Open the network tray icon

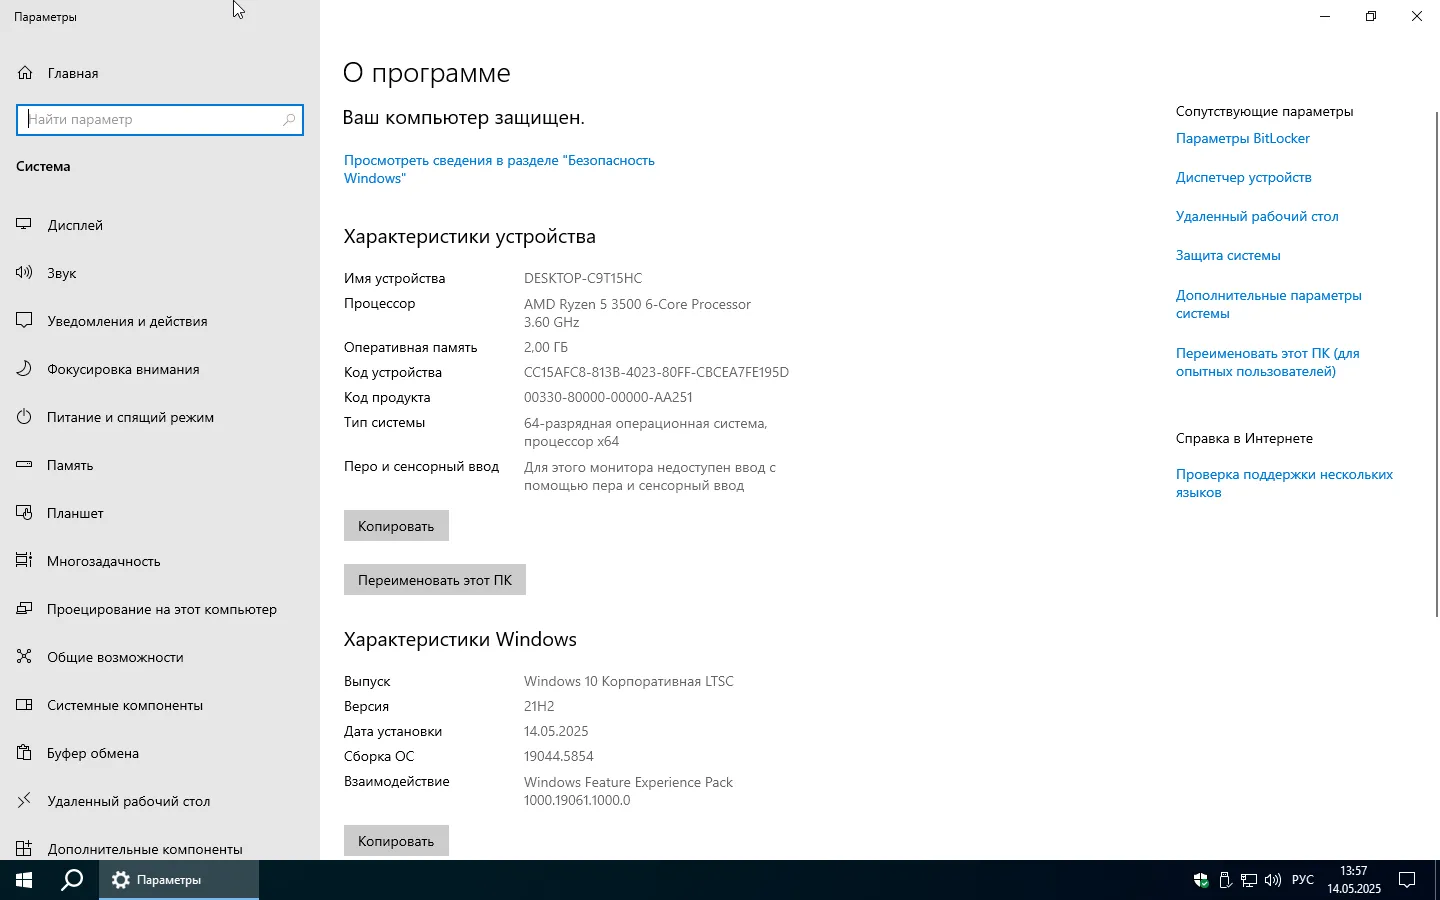click(1249, 881)
